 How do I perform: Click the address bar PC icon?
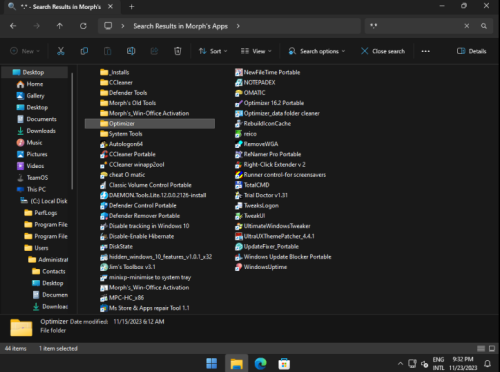[x=108, y=26]
